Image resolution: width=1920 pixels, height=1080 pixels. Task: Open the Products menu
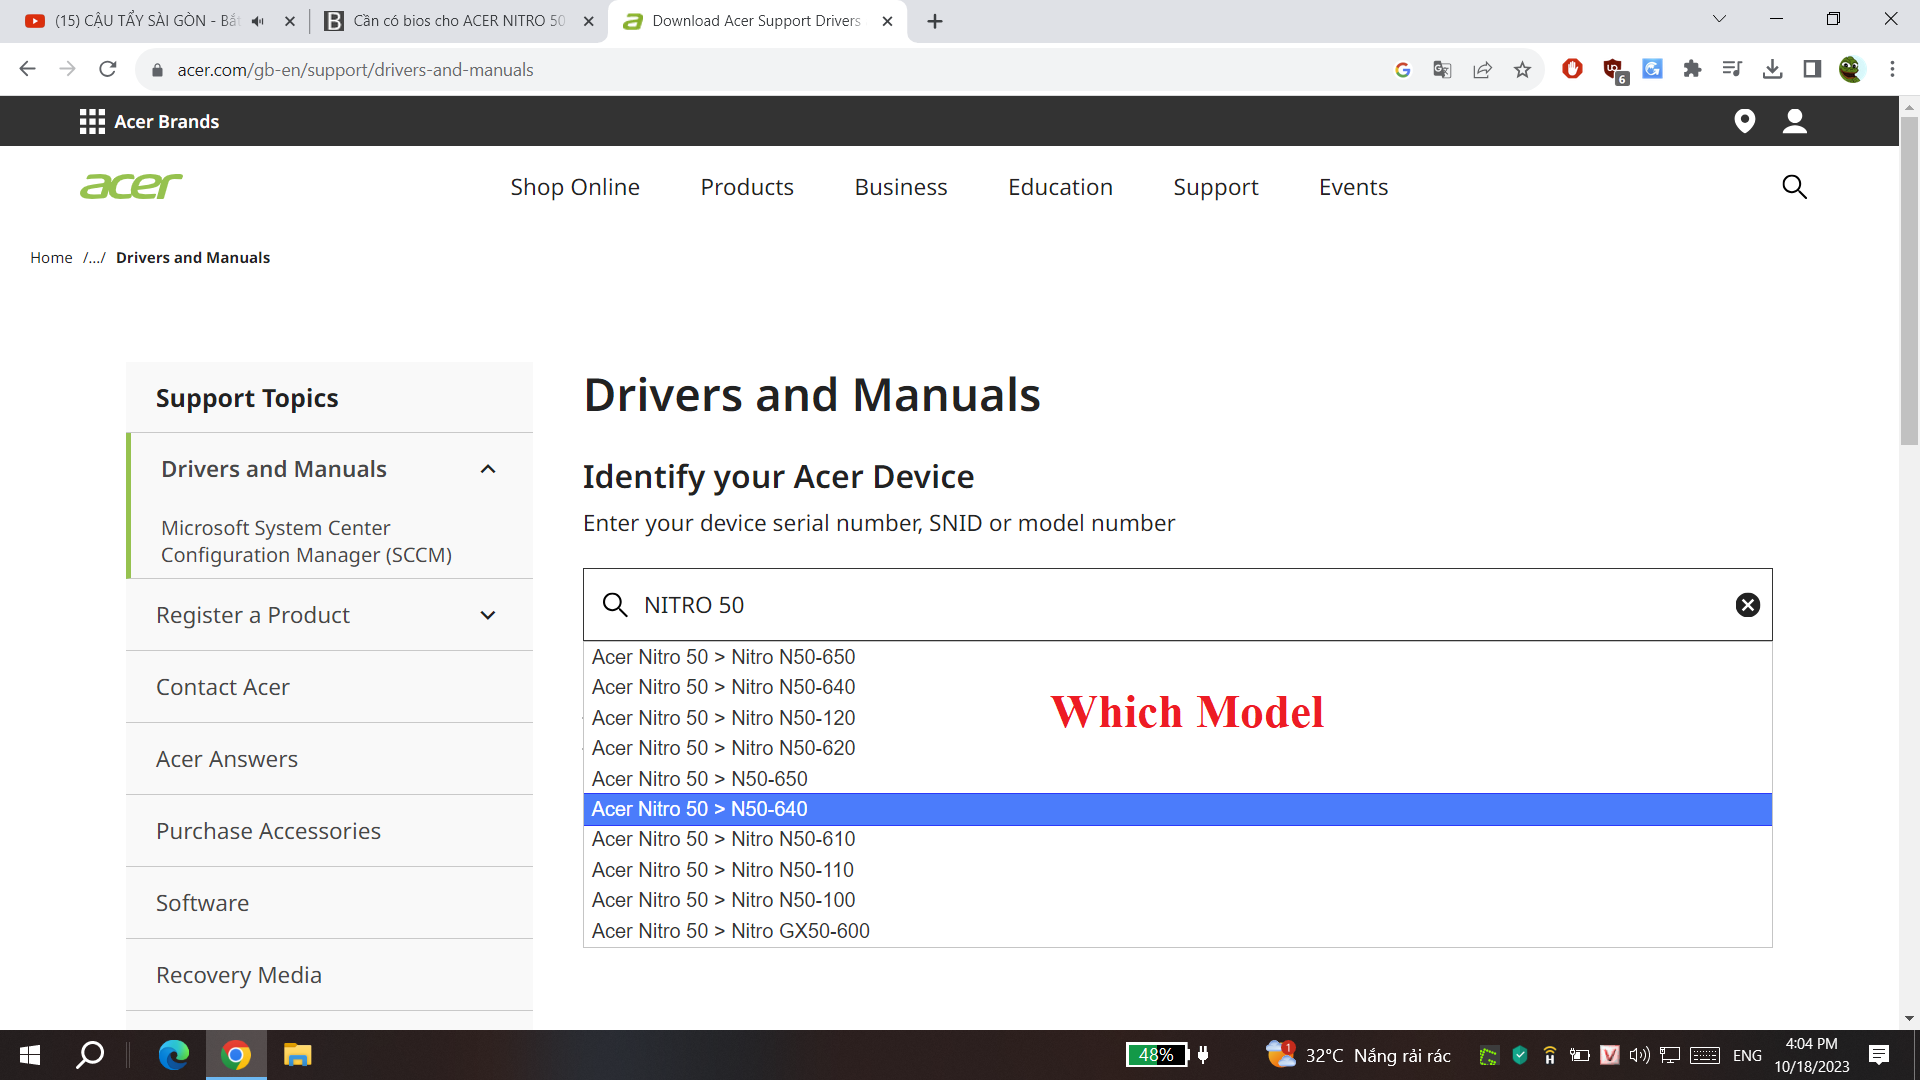(747, 187)
